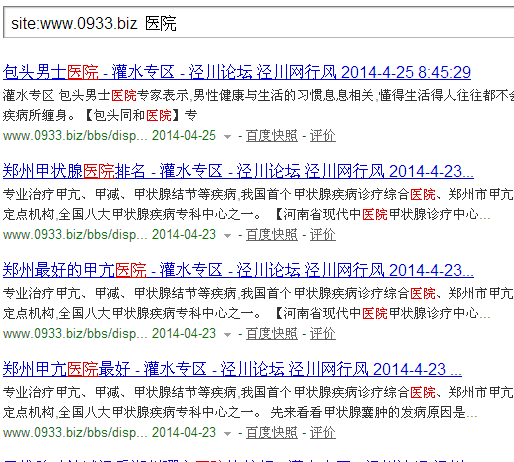Click snippet text 灌水专区 包头男士医院专家表示
This screenshot has height=462, width=514.
pos(96,96)
